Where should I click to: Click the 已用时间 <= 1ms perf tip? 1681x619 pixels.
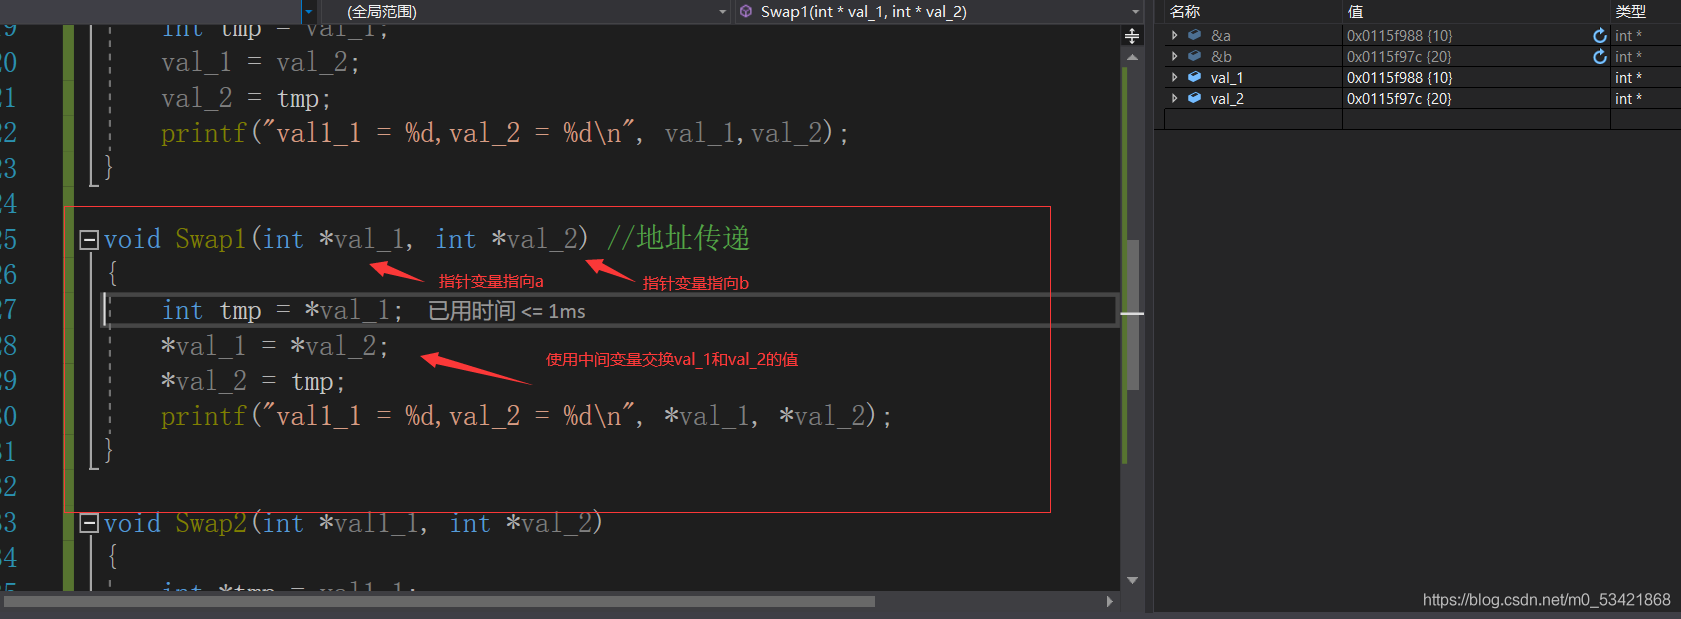point(507,311)
